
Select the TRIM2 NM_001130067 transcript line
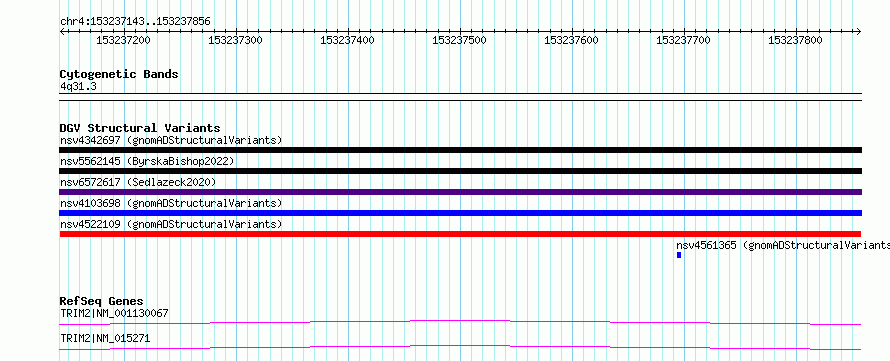pos(460,322)
